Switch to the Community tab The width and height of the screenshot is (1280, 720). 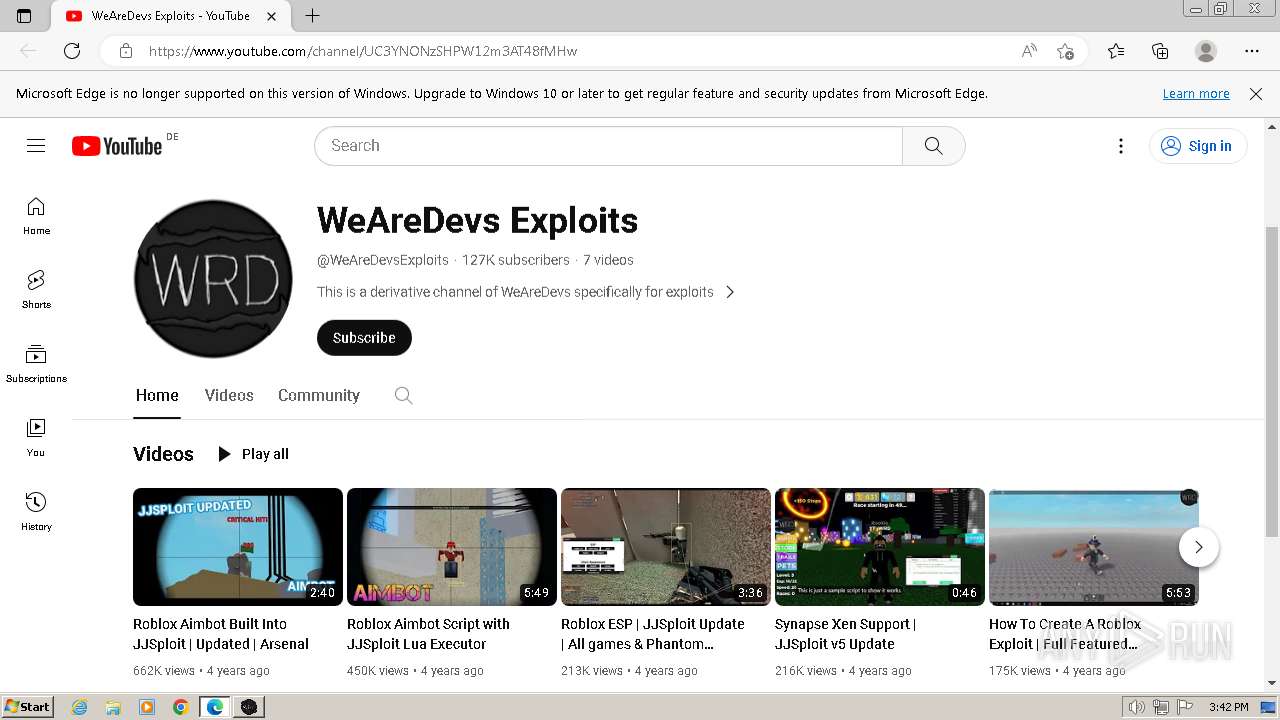coord(319,395)
